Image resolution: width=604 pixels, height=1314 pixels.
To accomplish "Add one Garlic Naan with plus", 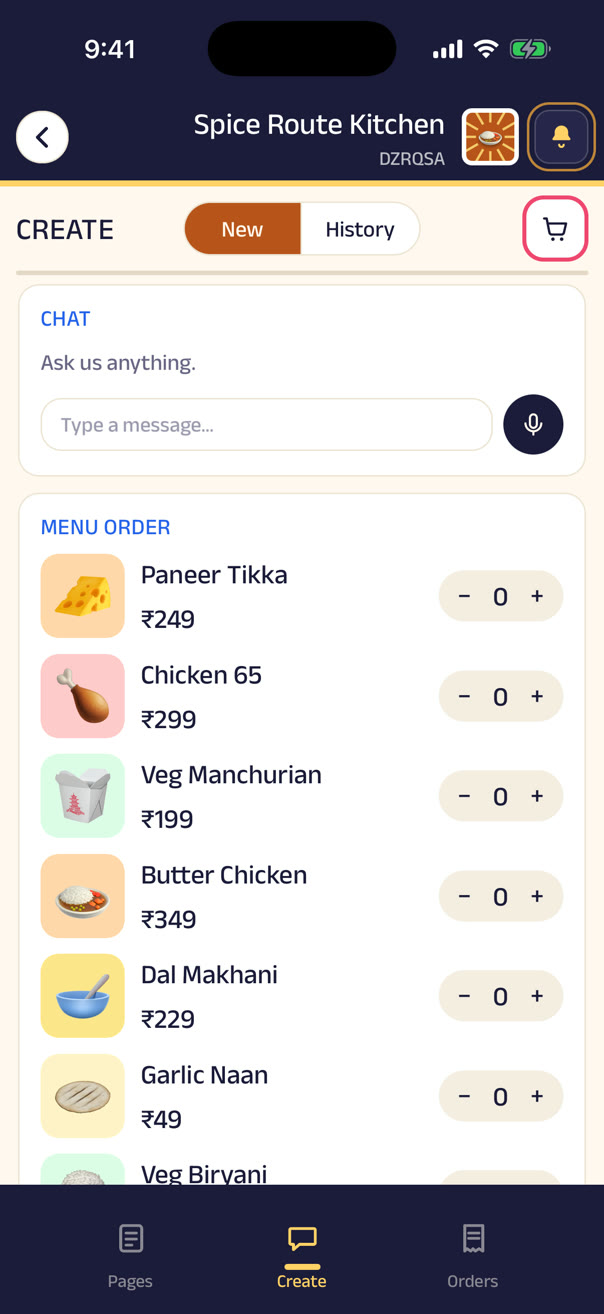I will [537, 1096].
